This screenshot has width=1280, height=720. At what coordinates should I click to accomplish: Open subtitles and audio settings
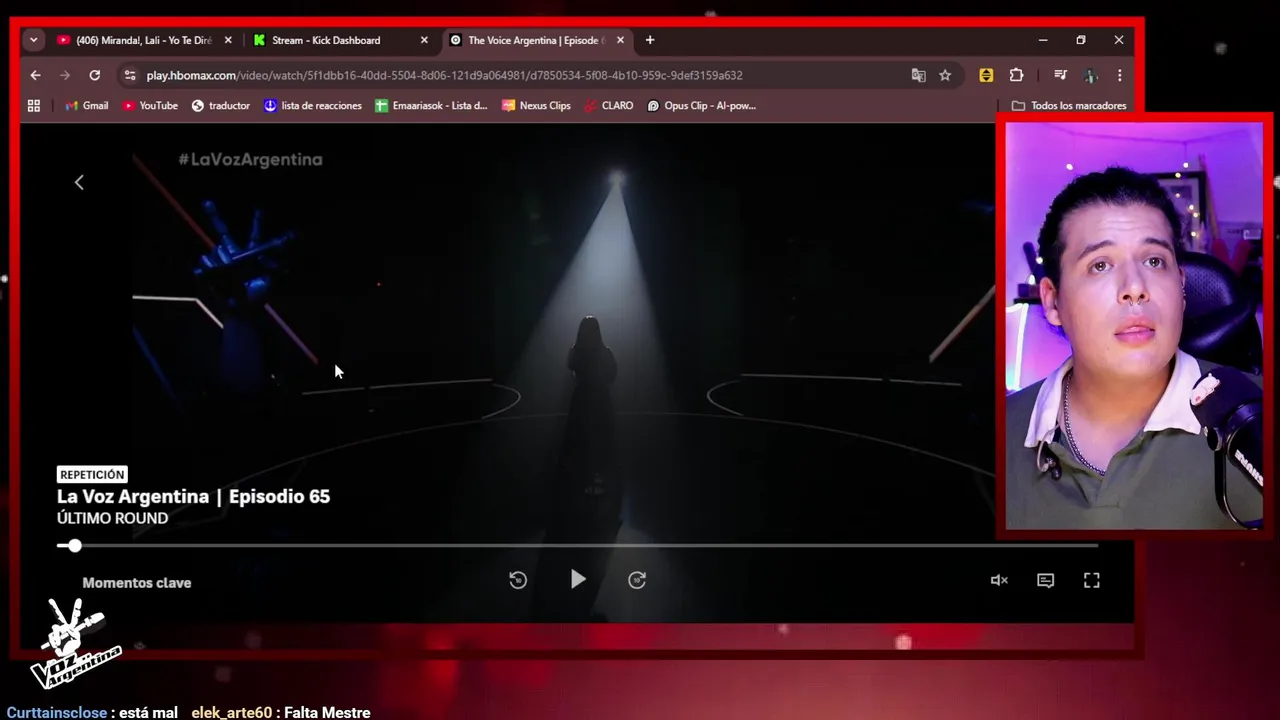[x=1045, y=580]
